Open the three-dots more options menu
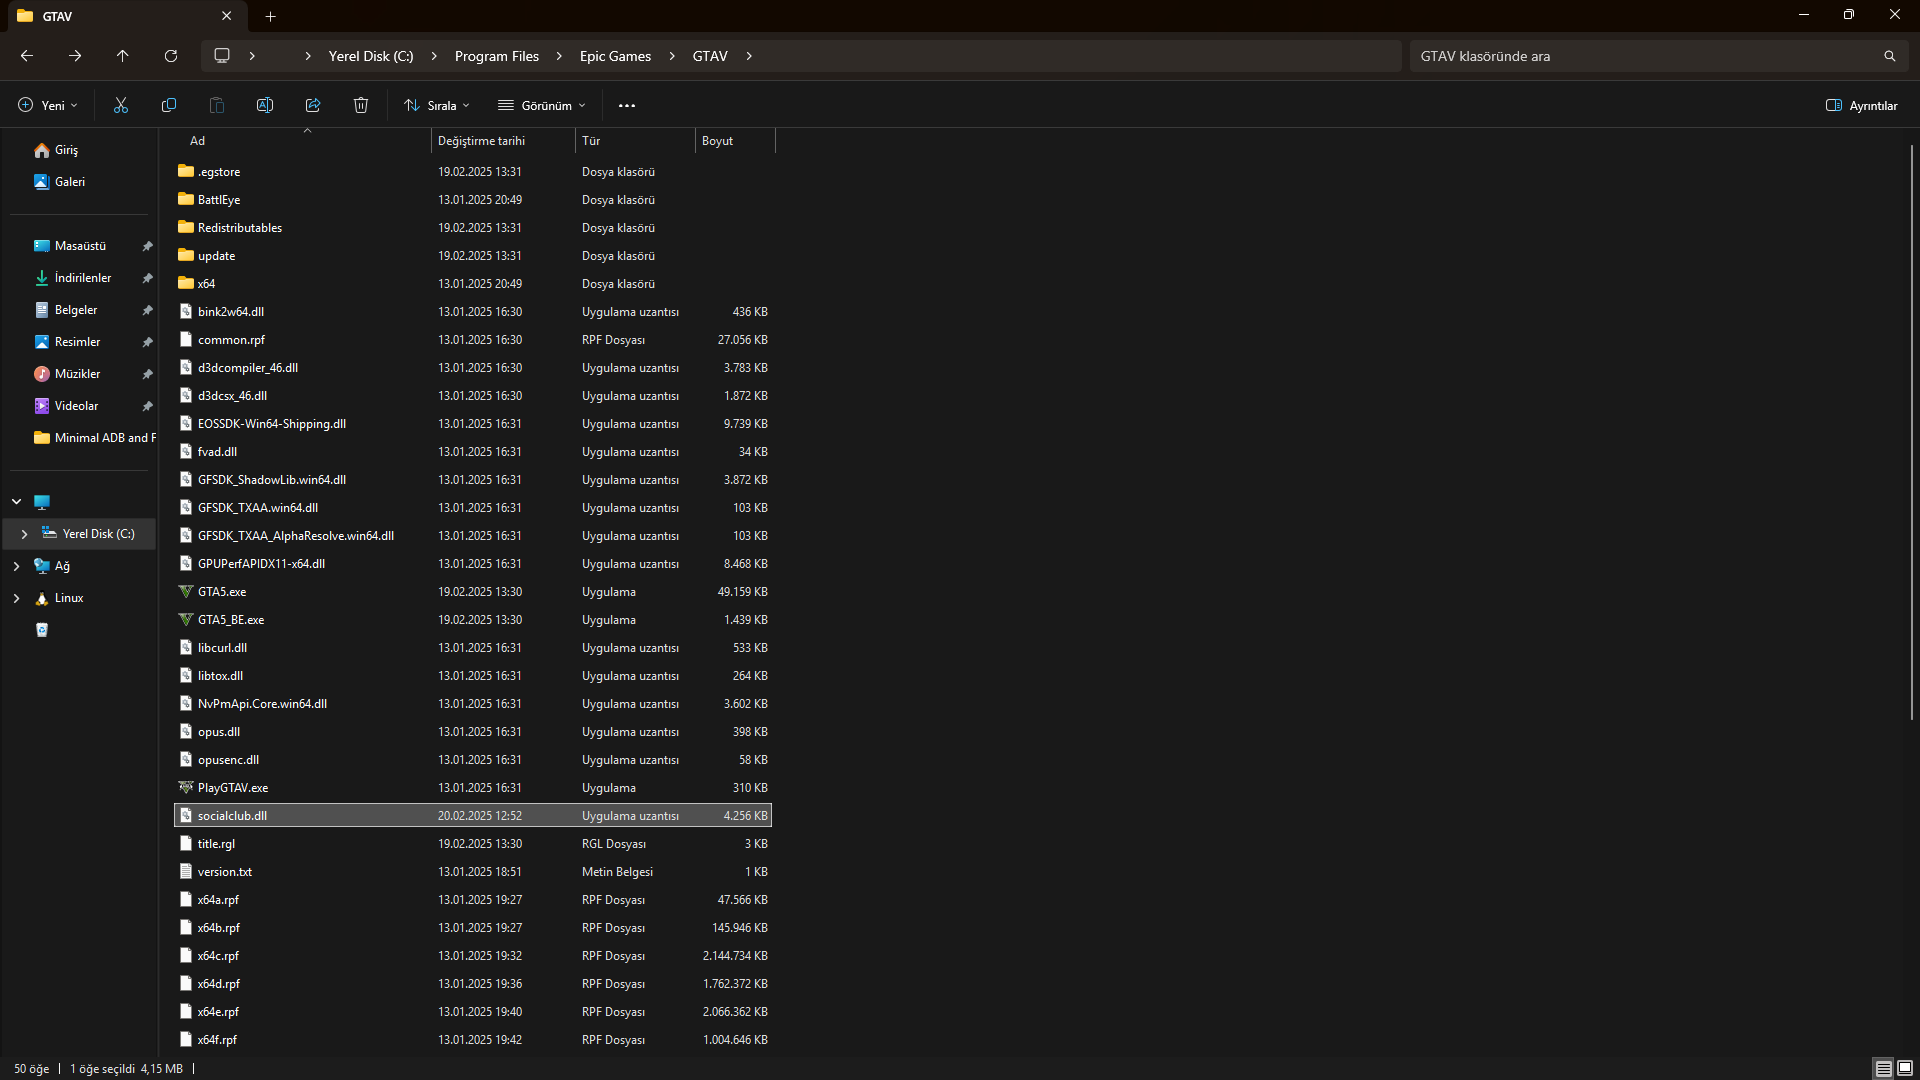 (x=627, y=105)
